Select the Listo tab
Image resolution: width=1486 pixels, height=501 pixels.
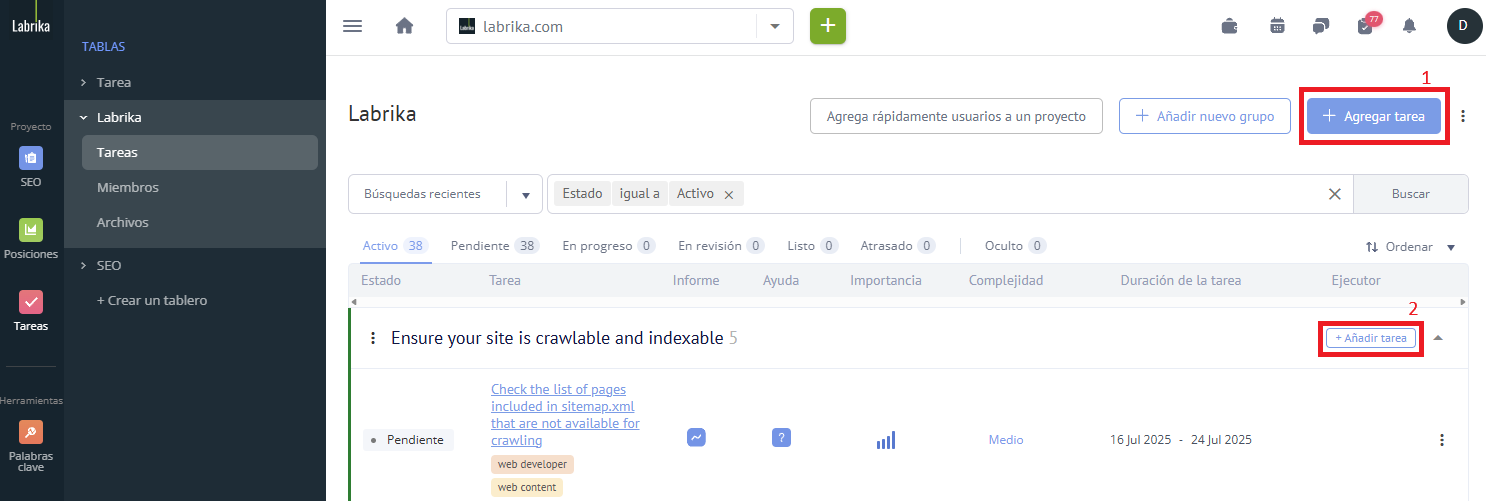tap(812, 246)
